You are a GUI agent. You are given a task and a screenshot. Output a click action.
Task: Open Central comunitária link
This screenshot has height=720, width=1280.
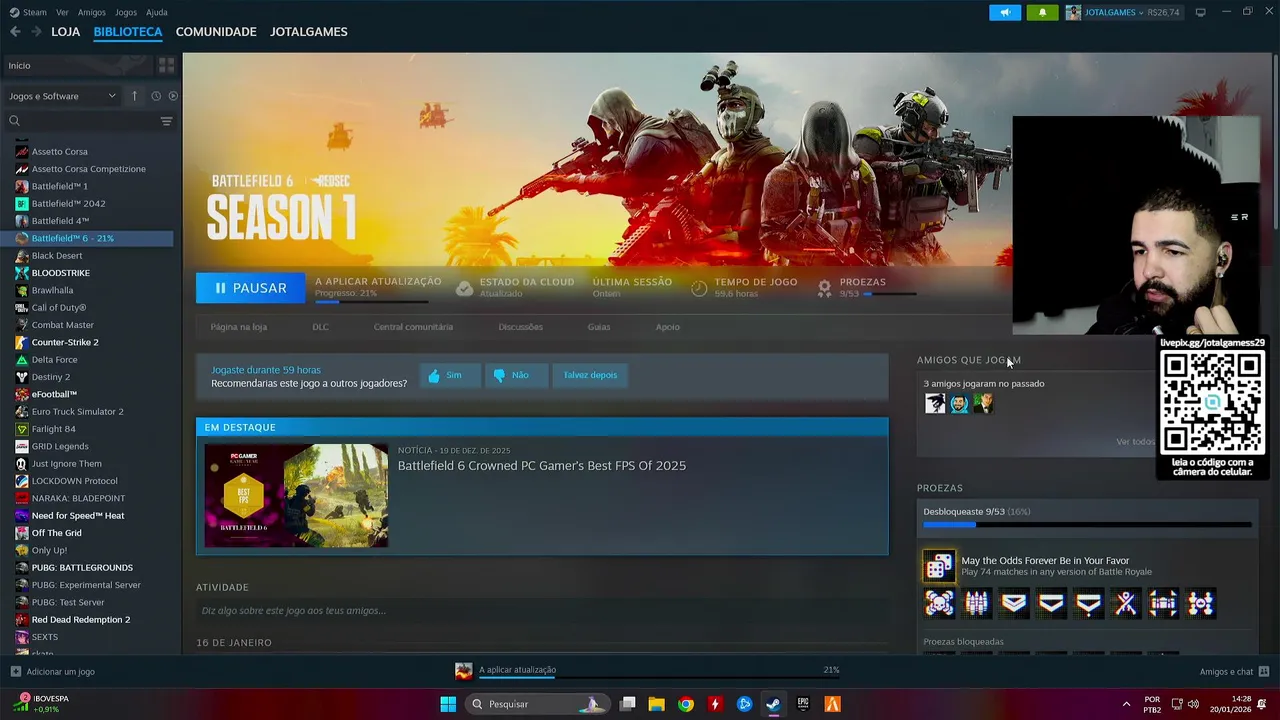(413, 327)
